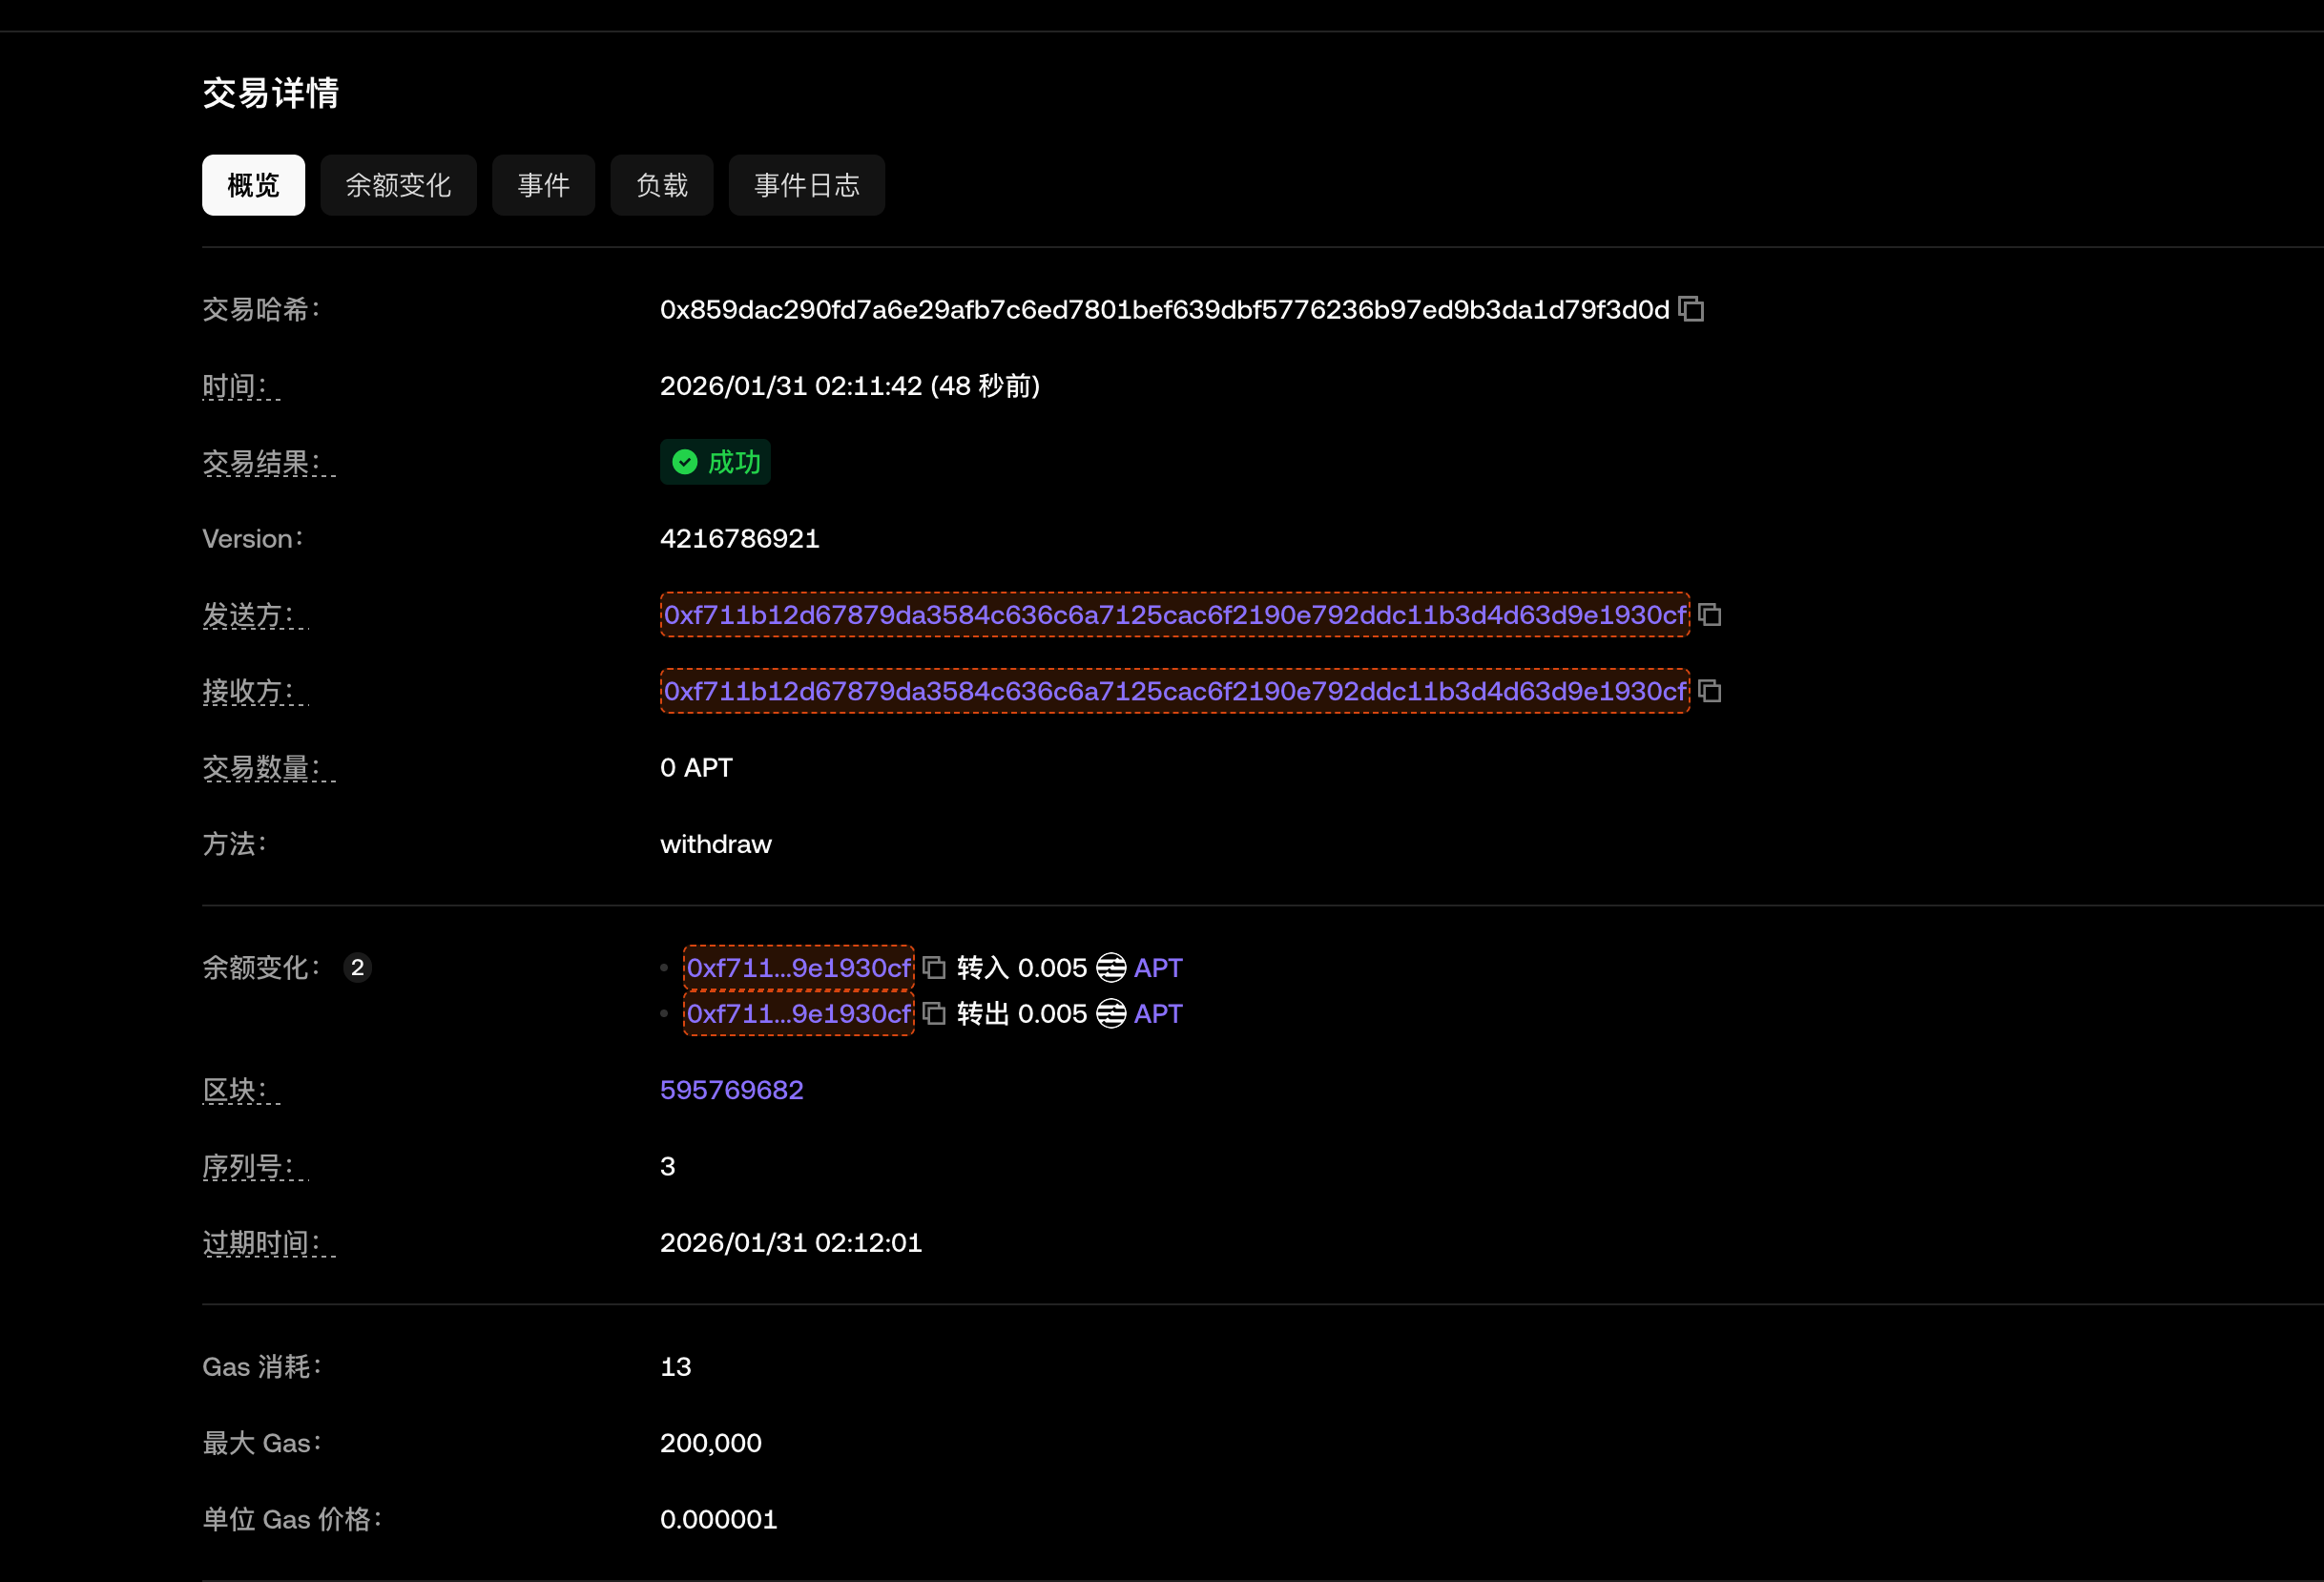The width and height of the screenshot is (2324, 1582).
Task: Open sender address link under 发送方
Action: 1174,614
